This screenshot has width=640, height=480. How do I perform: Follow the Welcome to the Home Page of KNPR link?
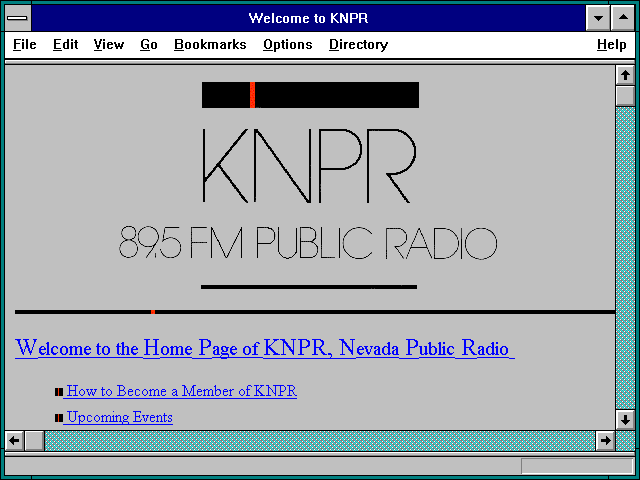click(264, 348)
